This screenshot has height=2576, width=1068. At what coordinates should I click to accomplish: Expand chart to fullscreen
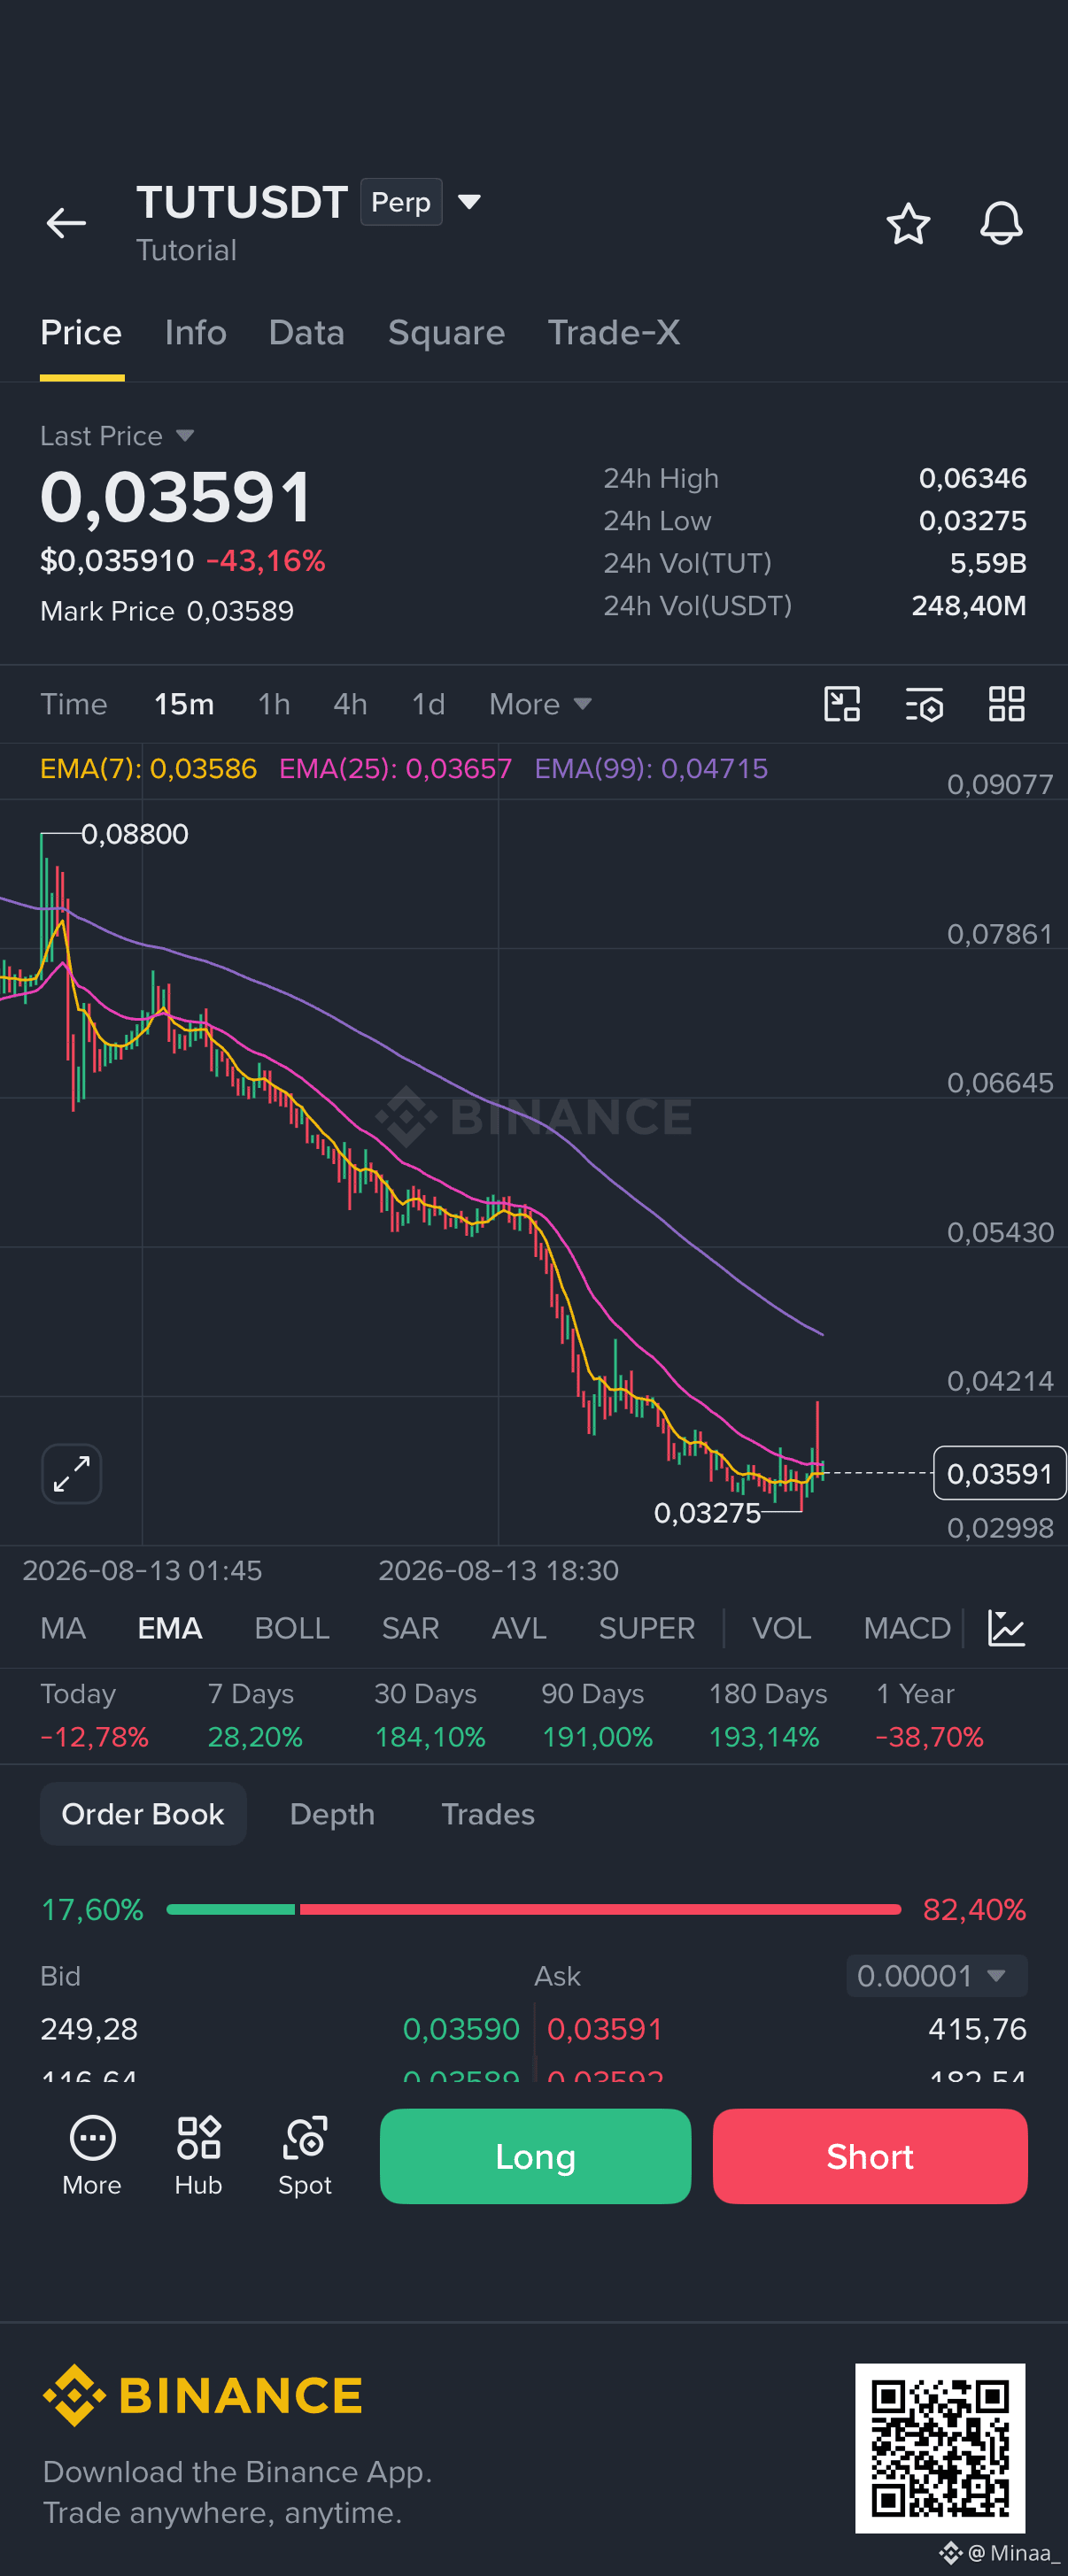[72, 1473]
